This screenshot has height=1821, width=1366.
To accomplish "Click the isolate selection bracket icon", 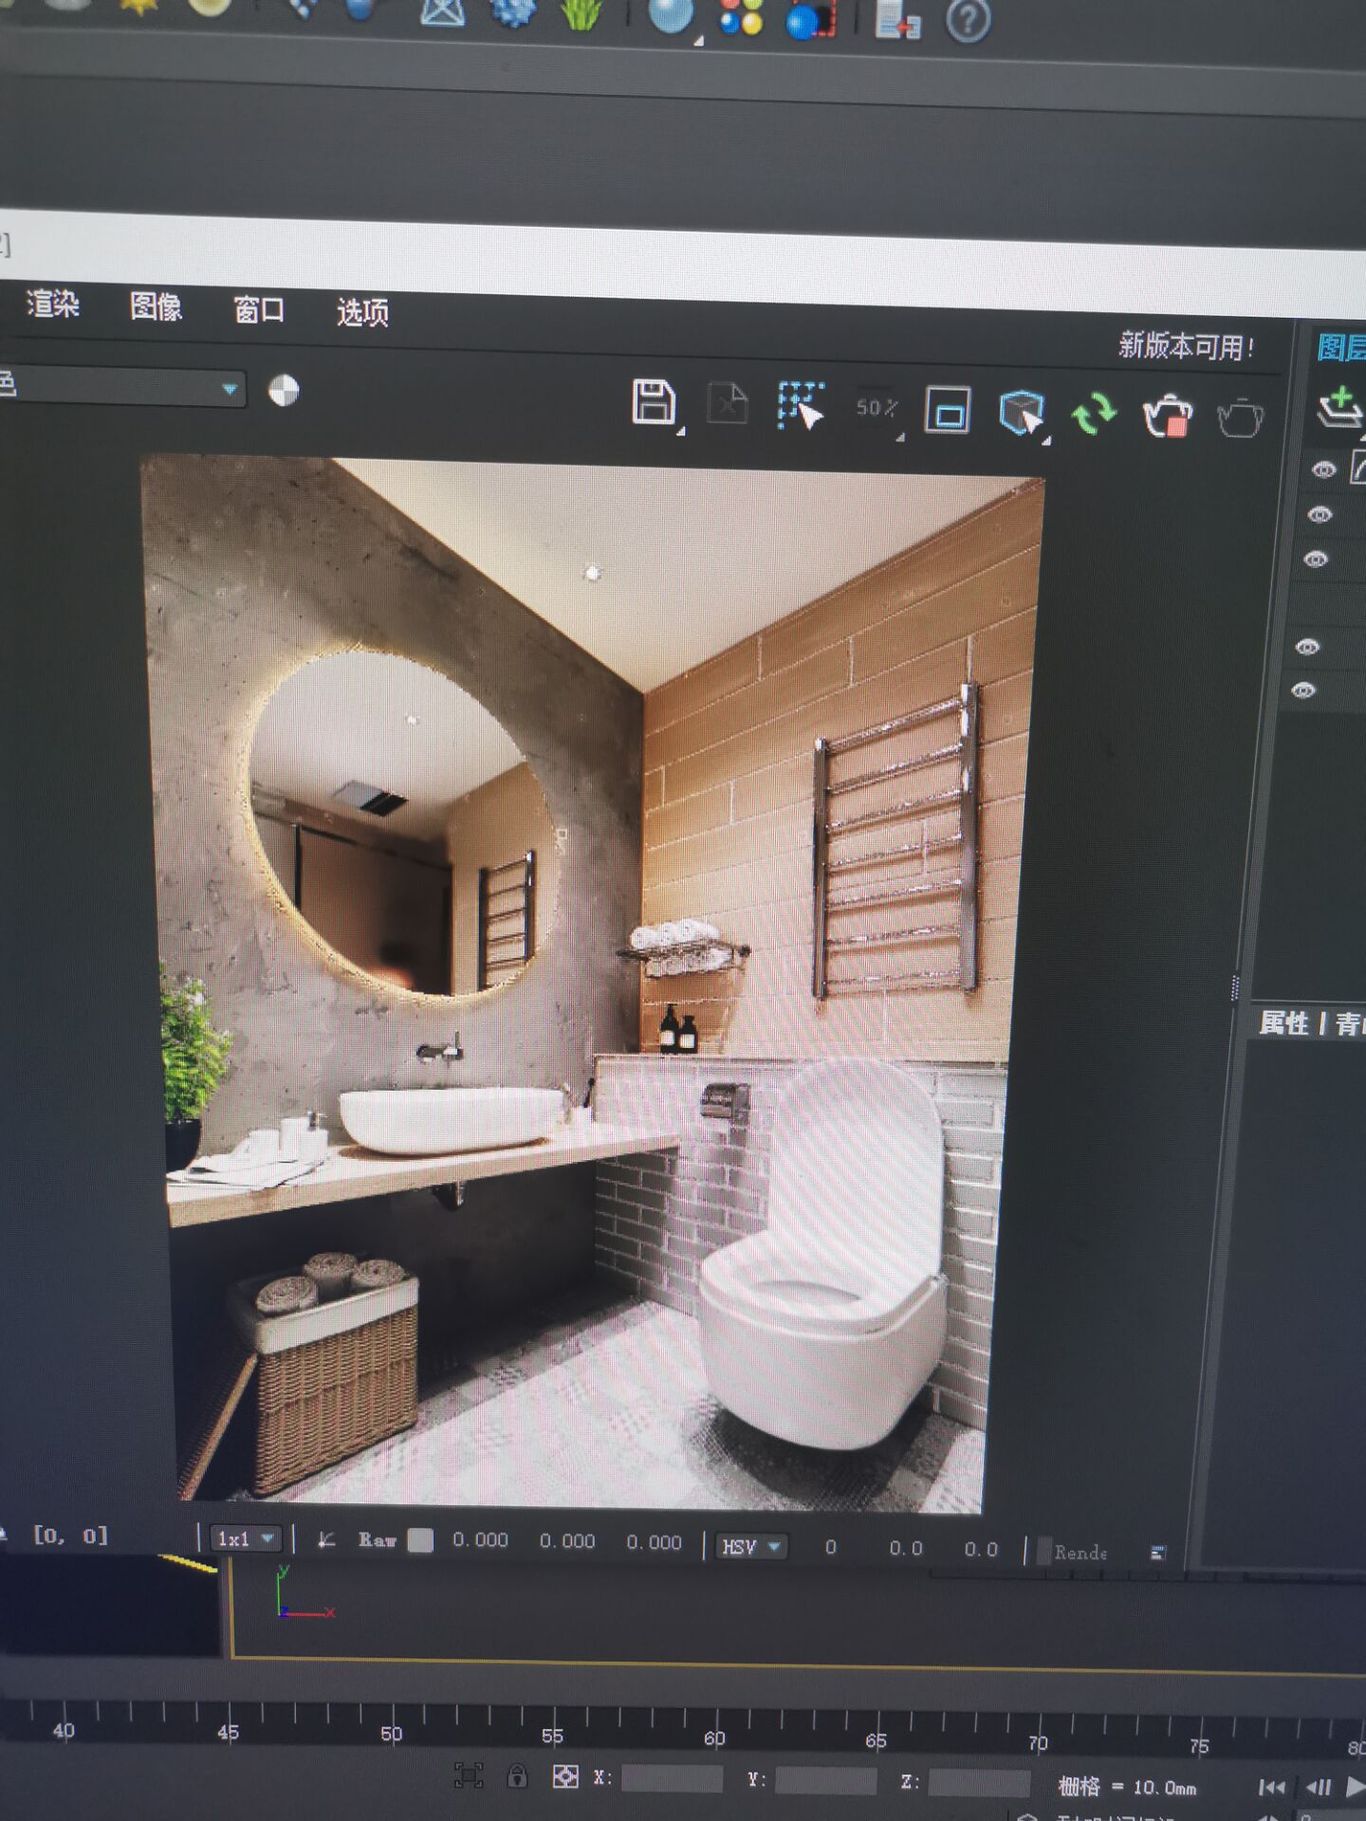I will click(468, 1775).
